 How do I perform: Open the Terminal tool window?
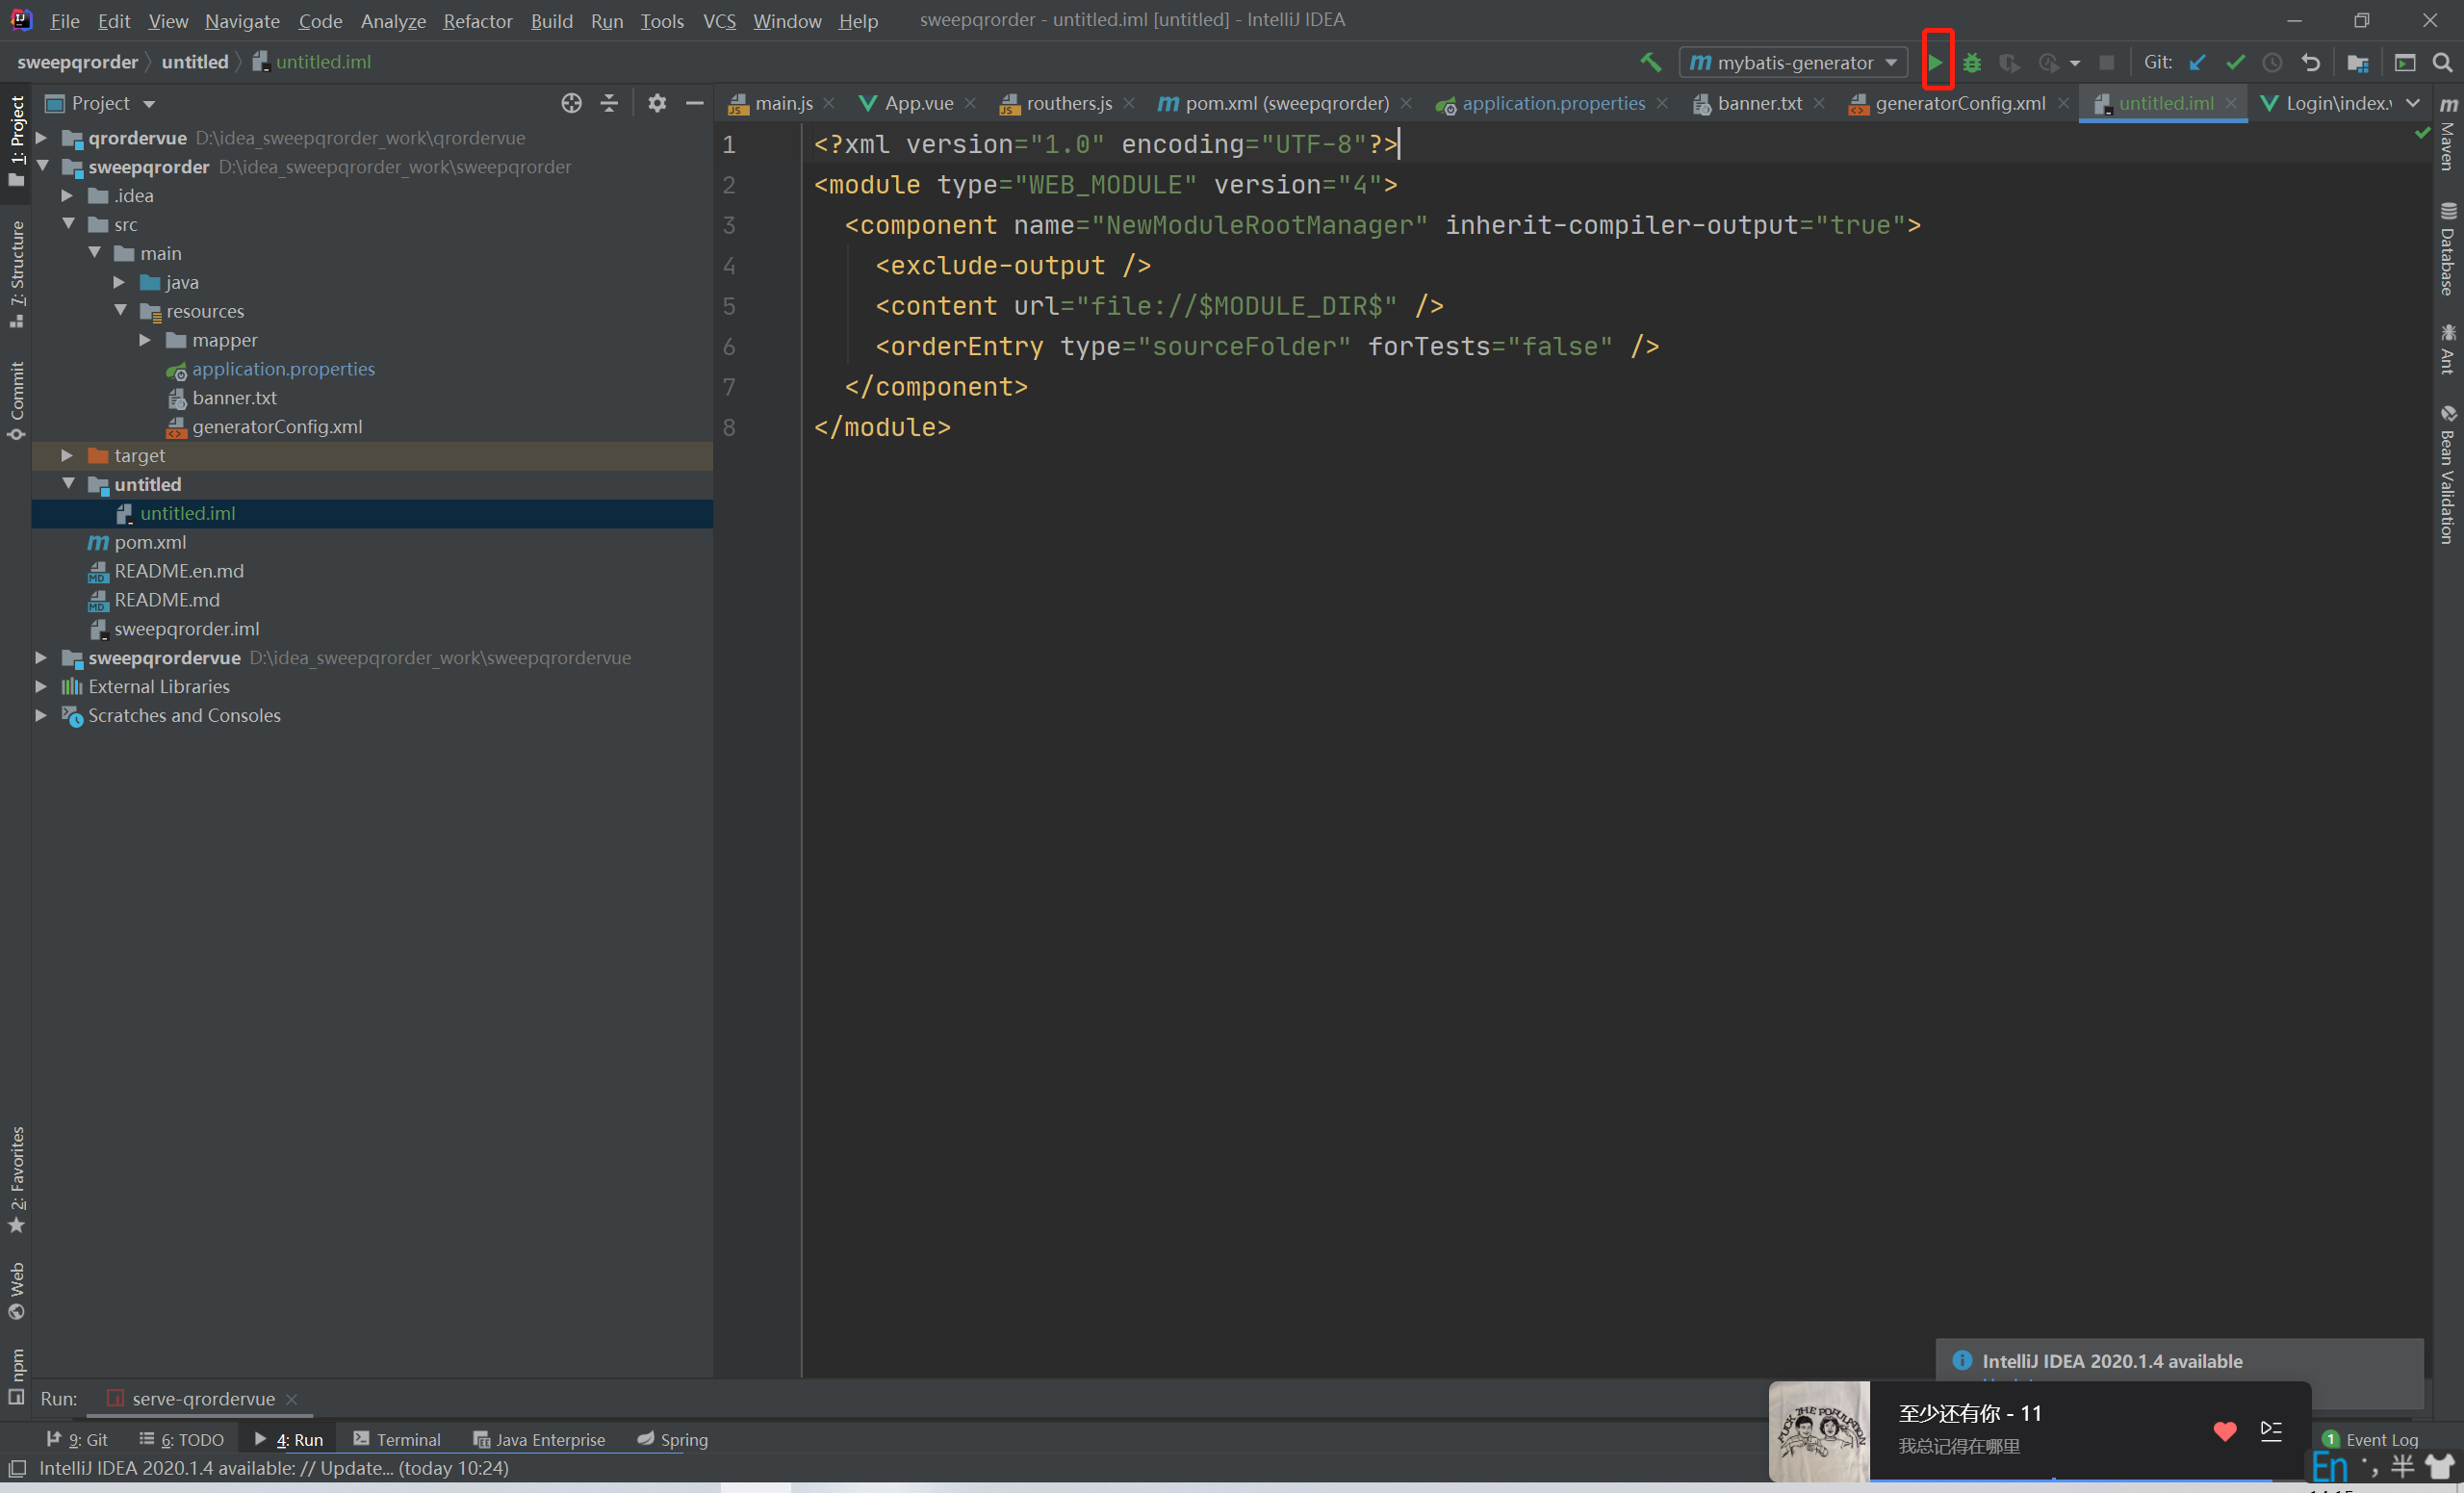pos(397,1439)
